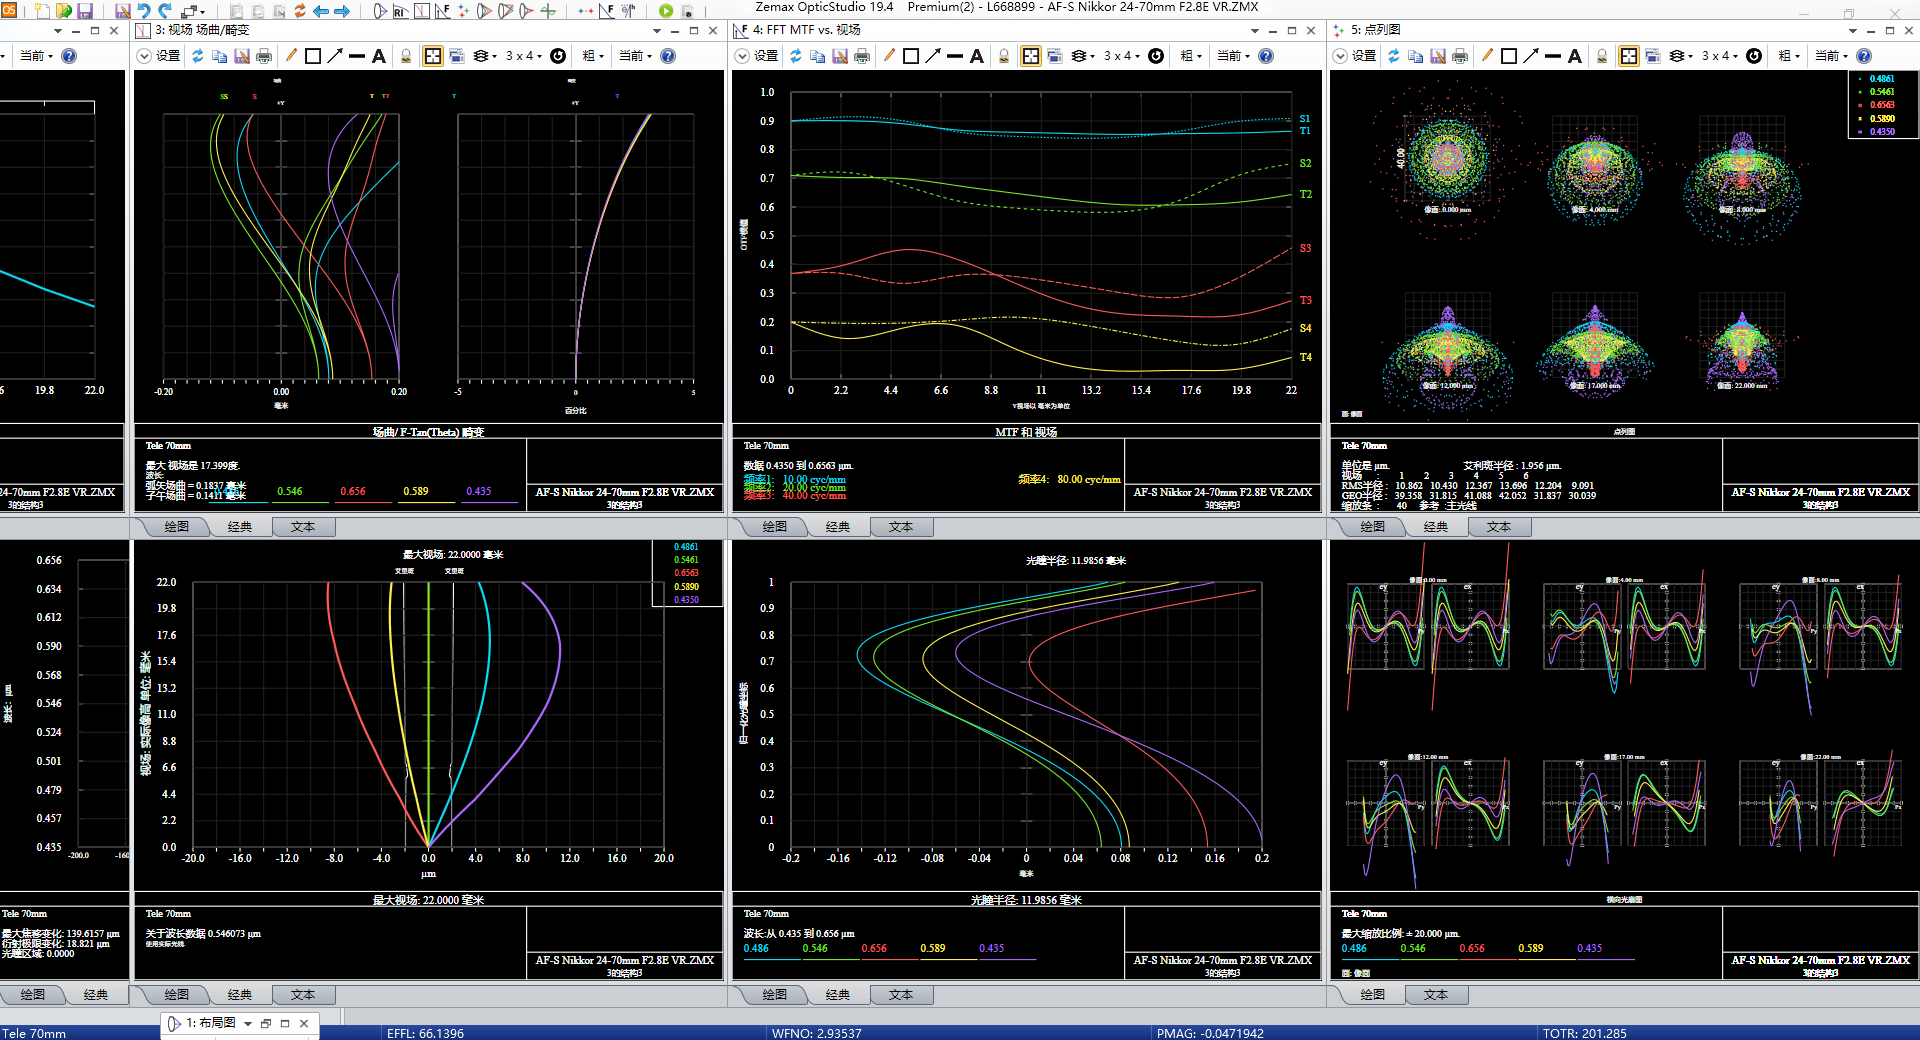1920x1040 pixels.
Task: Undo the last action in top toolbar
Action: (x=143, y=11)
